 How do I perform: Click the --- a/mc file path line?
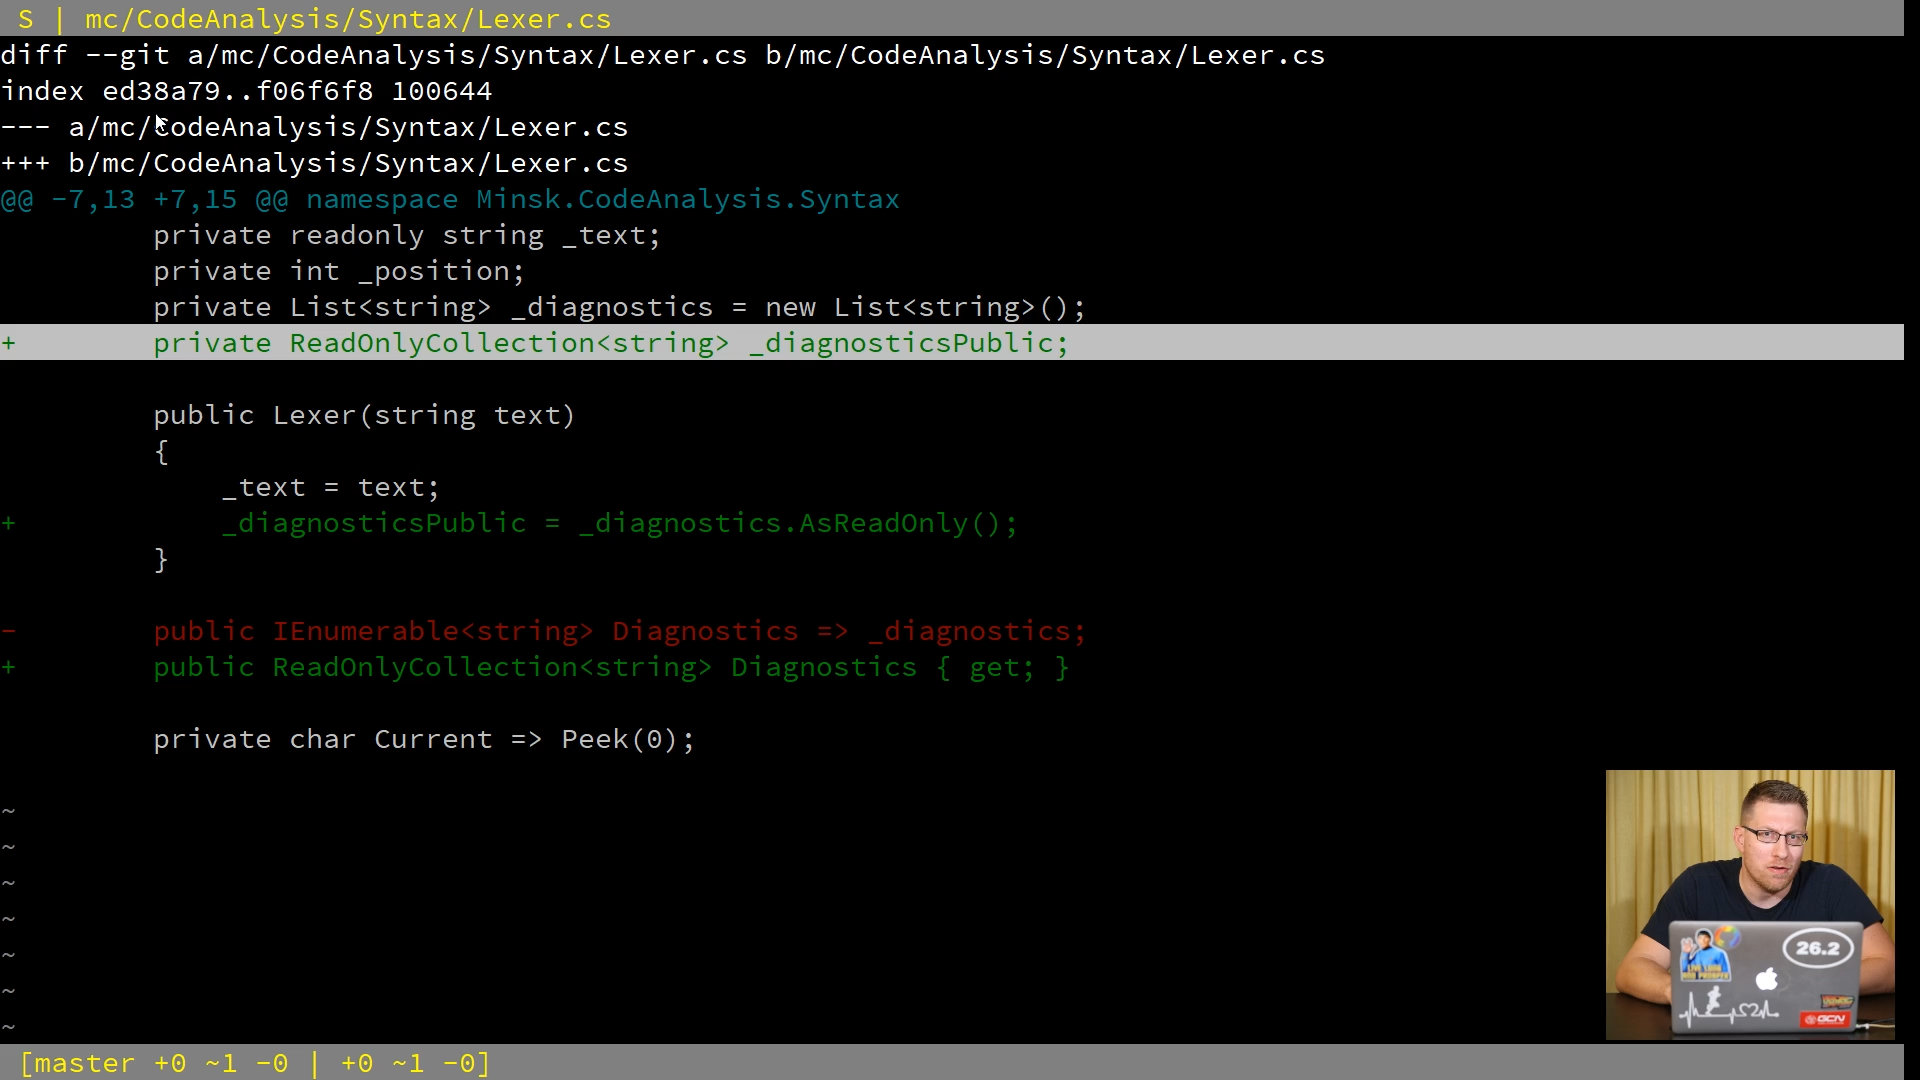point(314,128)
